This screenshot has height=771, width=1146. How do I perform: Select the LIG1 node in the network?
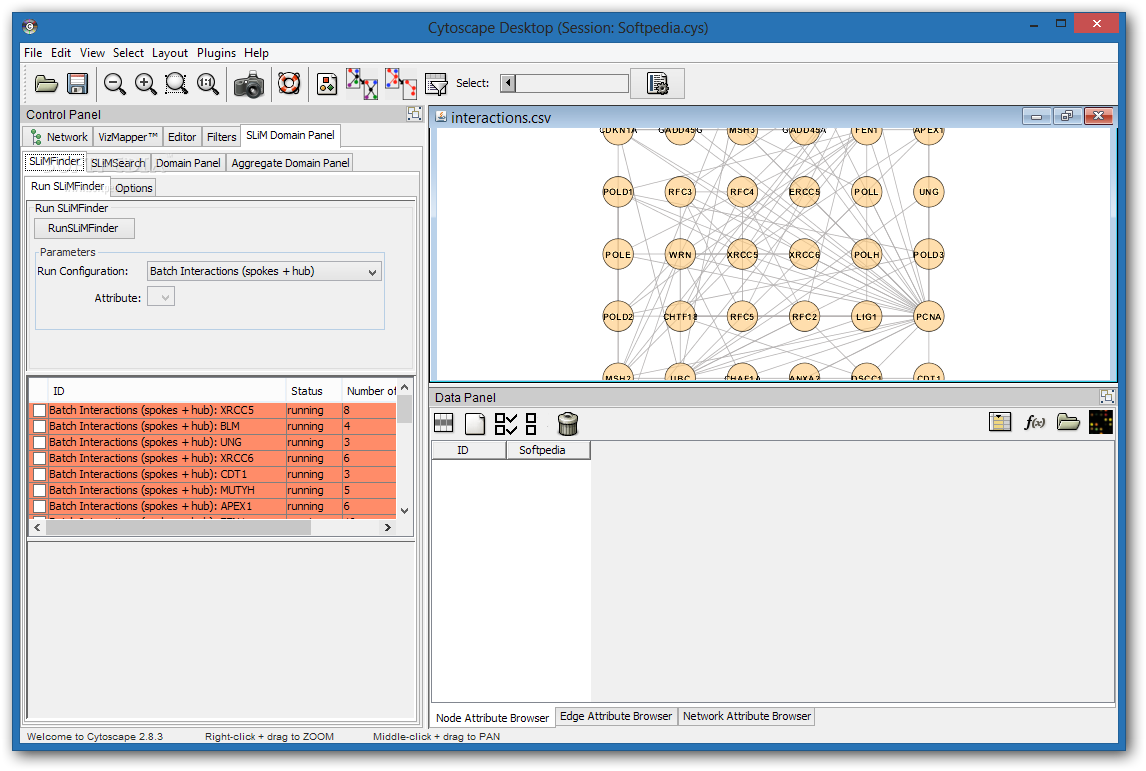click(866, 316)
